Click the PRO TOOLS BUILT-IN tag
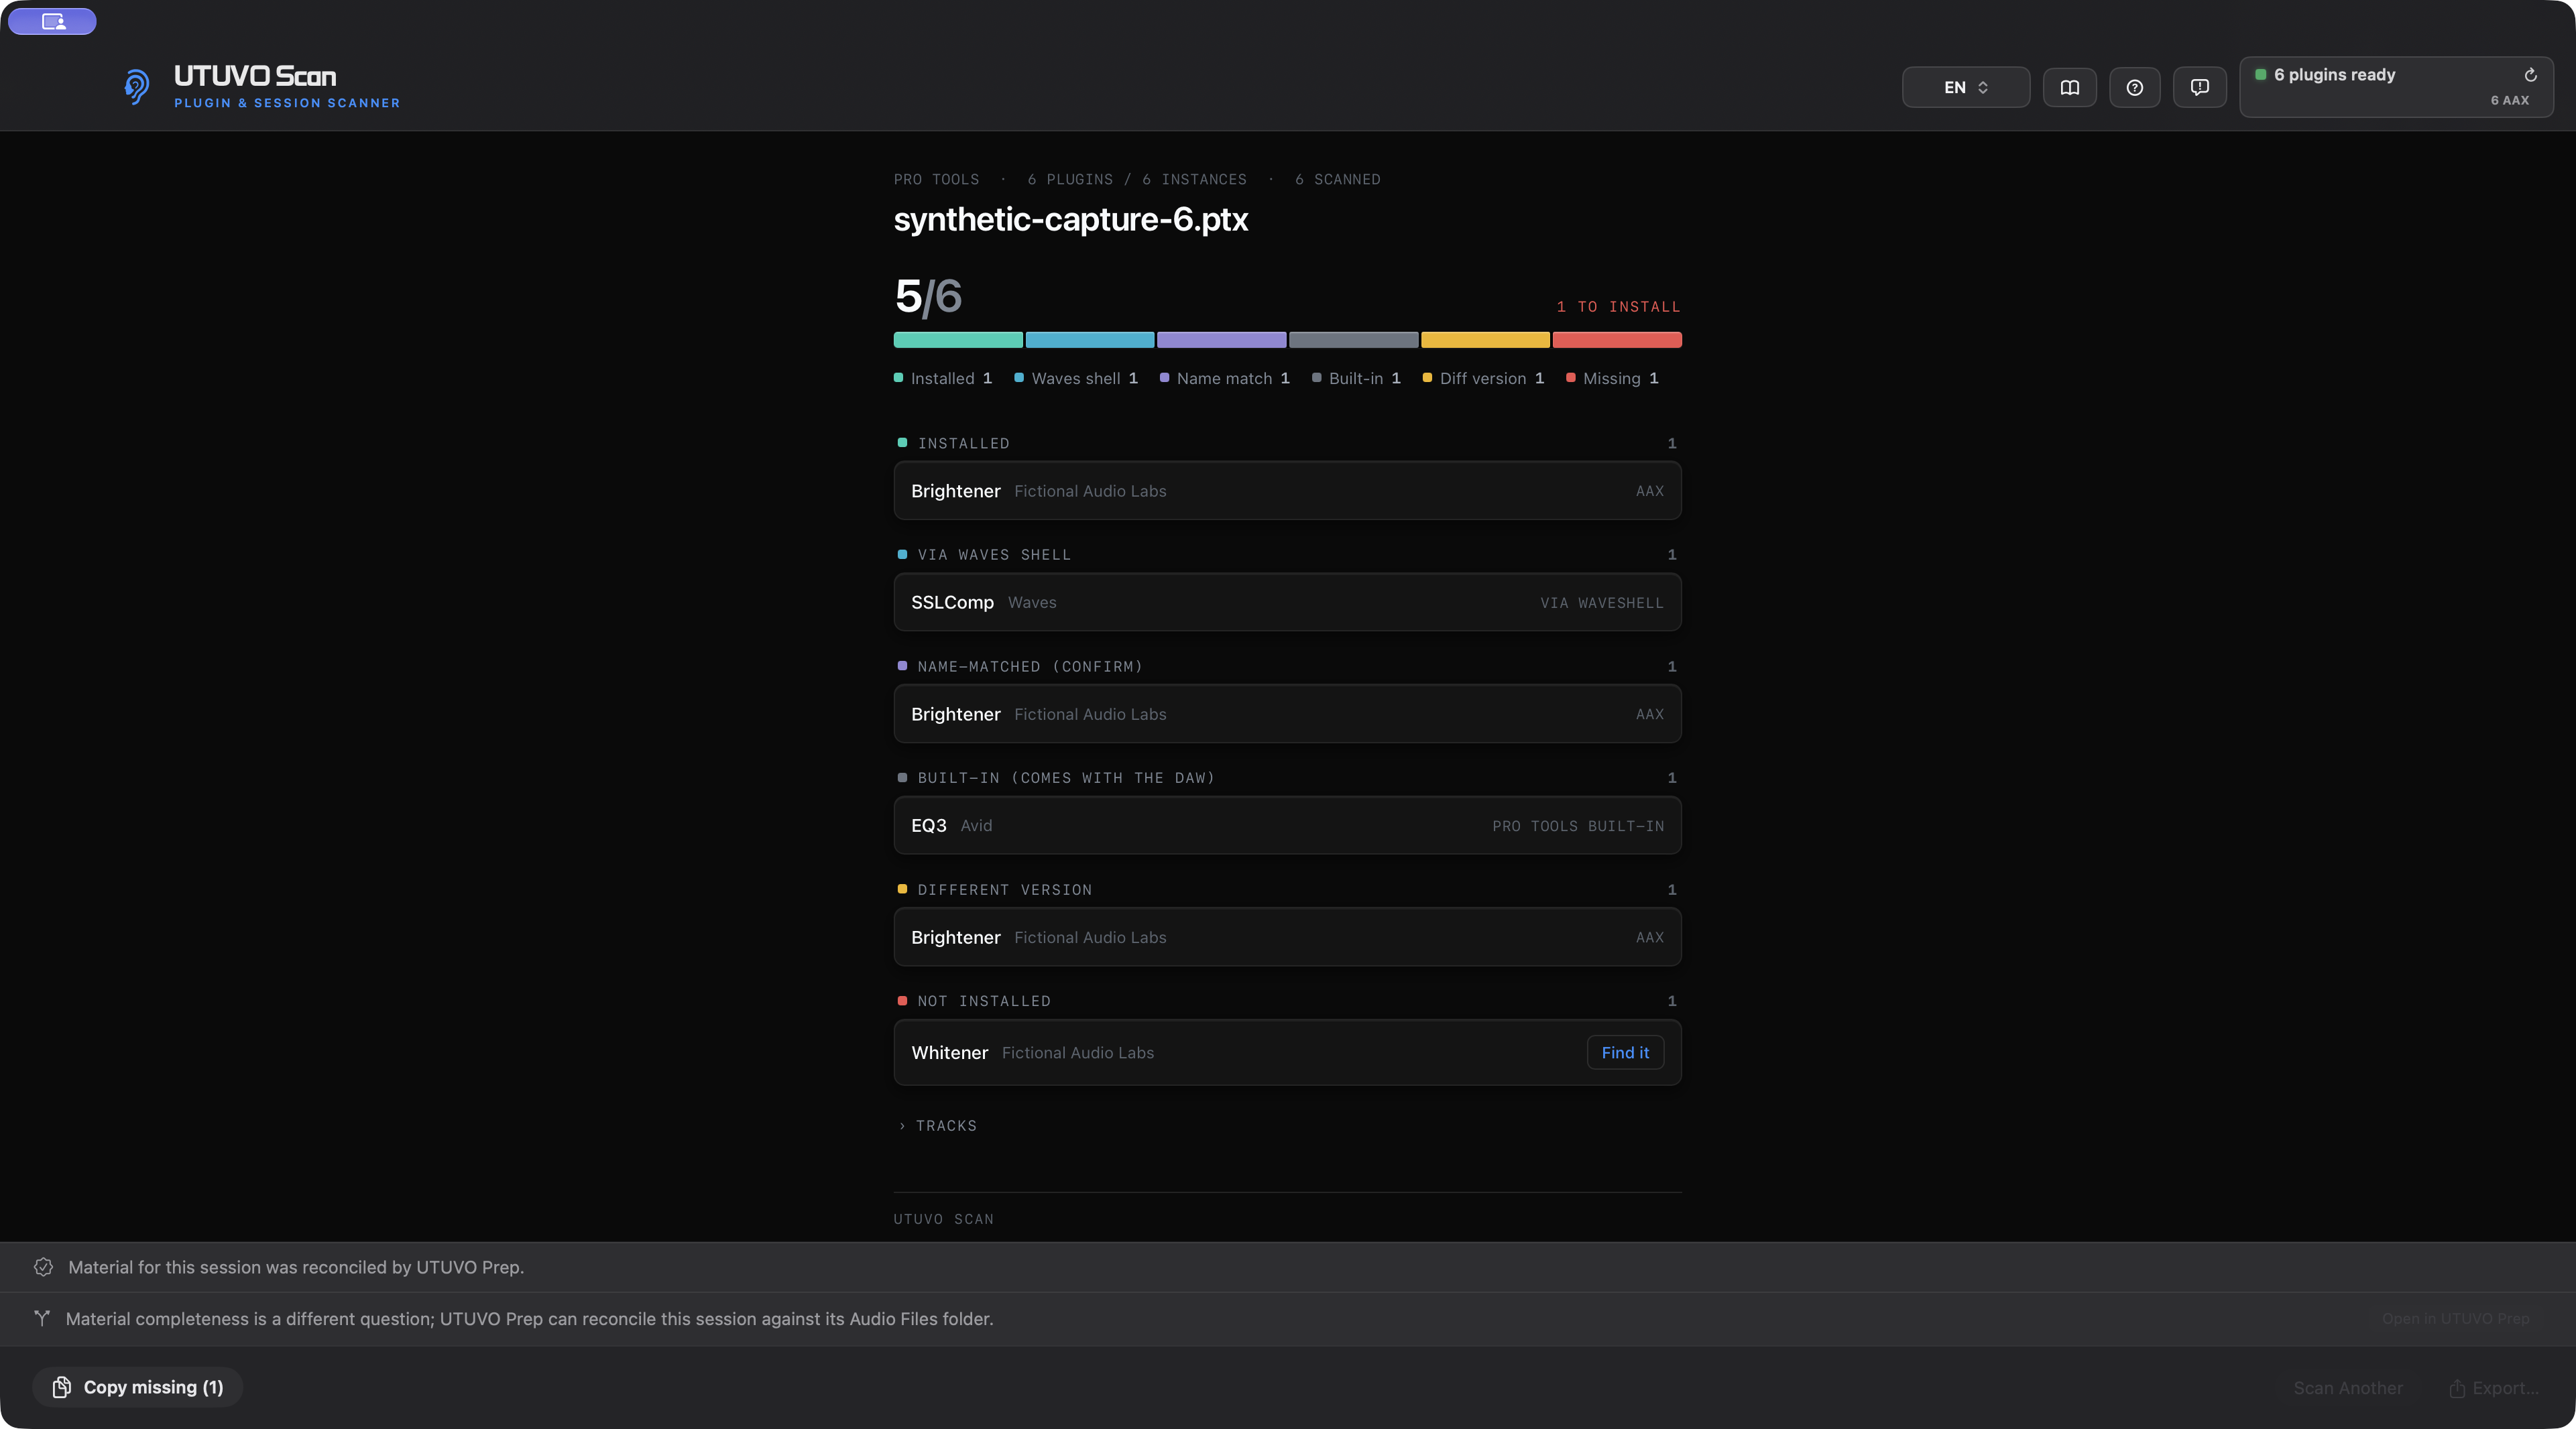The width and height of the screenshot is (2576, 1429). [x=1578, y=826]
